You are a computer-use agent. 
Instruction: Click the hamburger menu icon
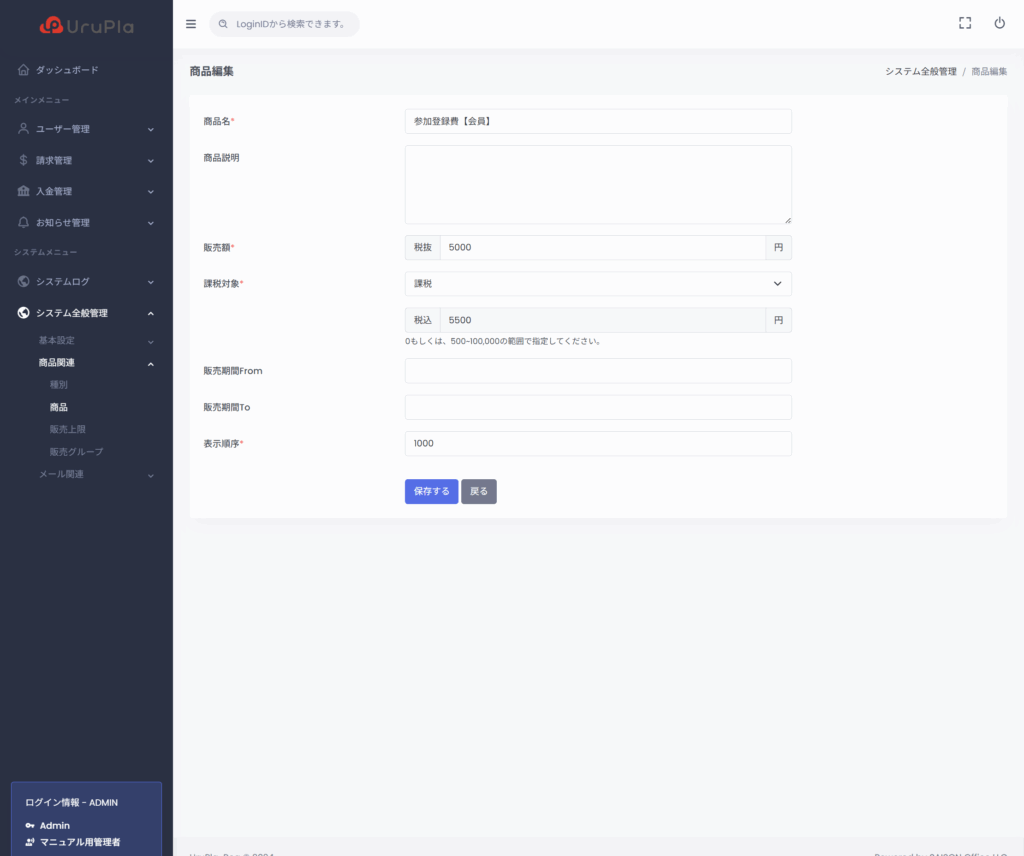(x=191, y=24)
